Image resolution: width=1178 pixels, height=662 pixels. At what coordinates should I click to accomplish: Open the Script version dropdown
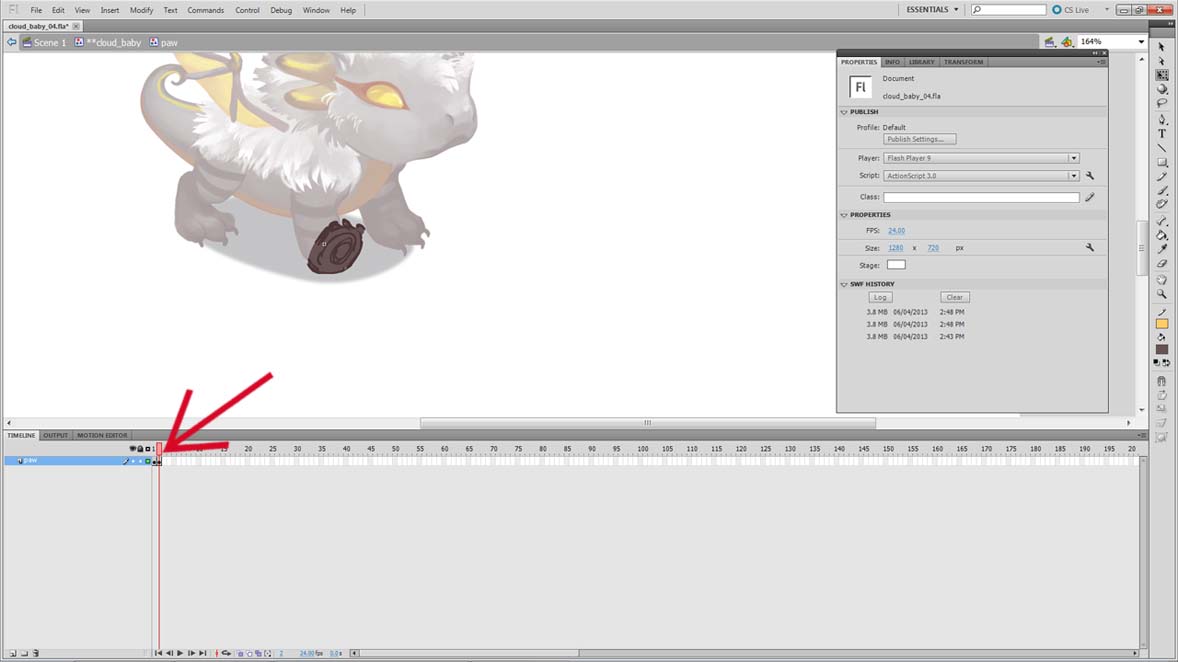1074,176
